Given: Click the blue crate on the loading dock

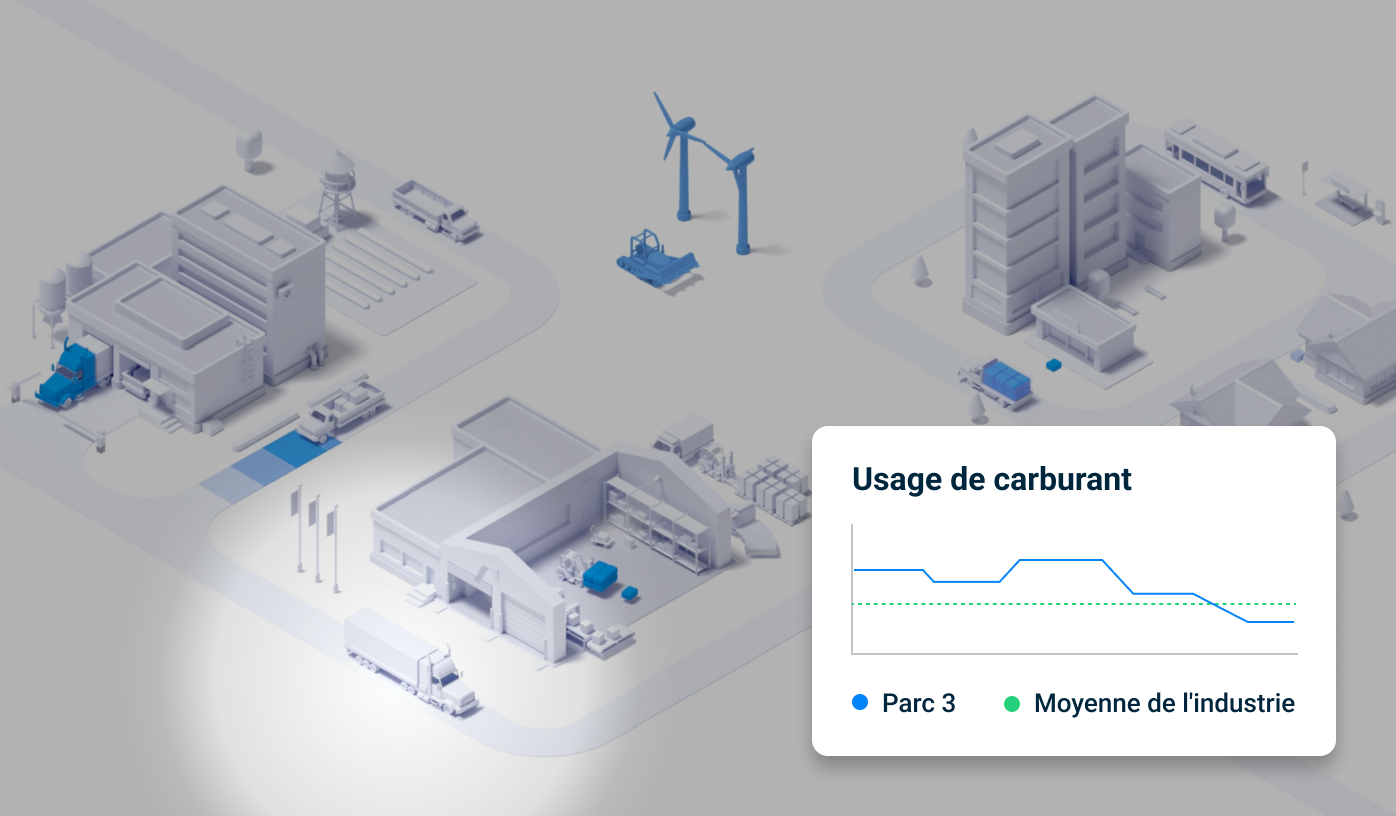Looking at the screenshot, I should point(1053,366).
